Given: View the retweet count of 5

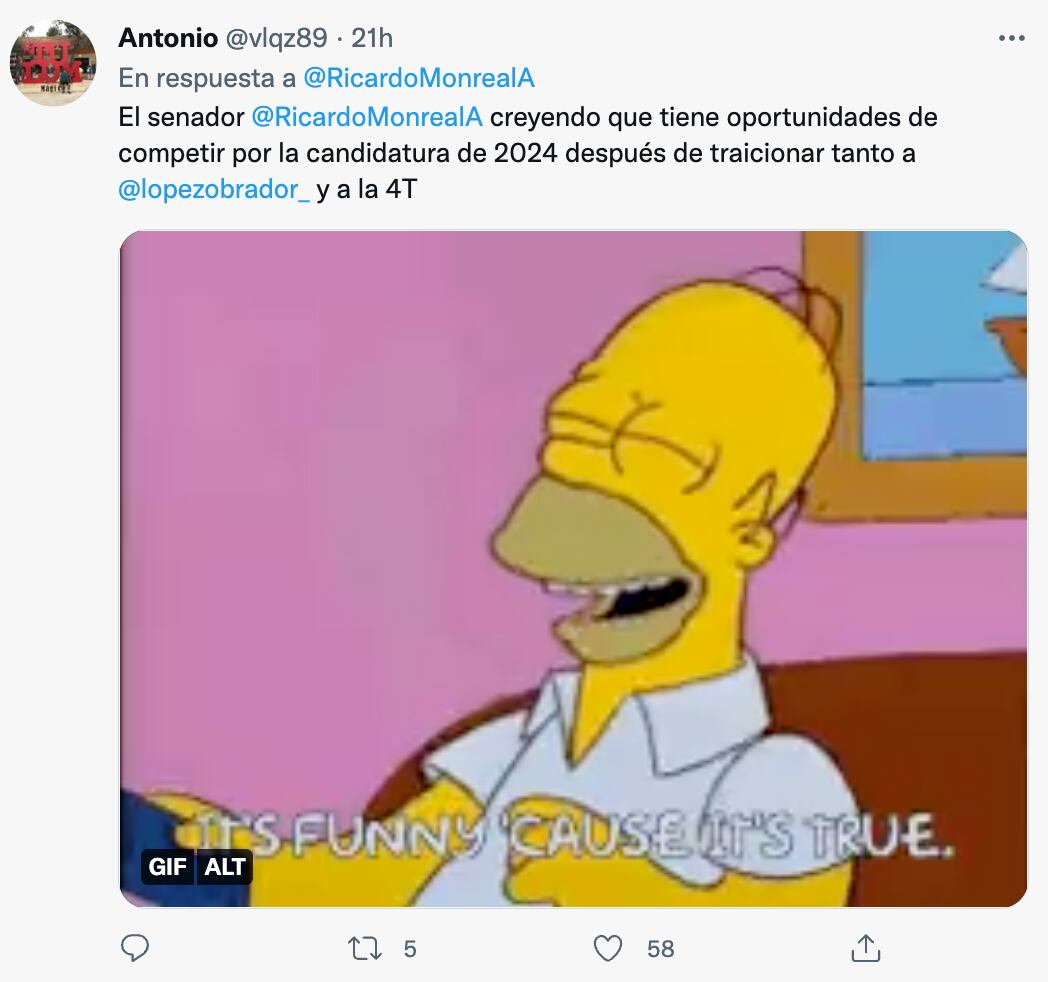Looking at the screenshot, I should coord(410,949).
